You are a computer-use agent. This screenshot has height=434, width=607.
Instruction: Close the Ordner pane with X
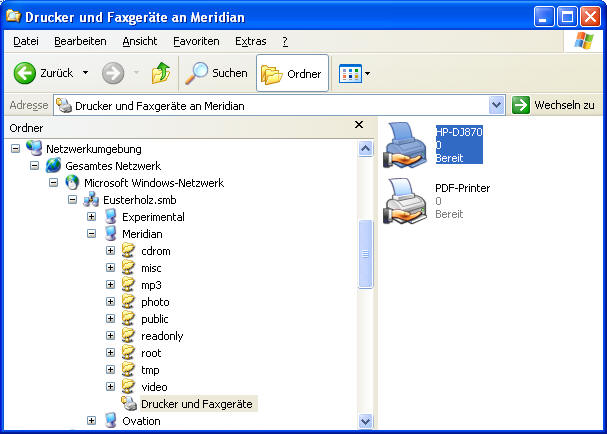point(359,126)
